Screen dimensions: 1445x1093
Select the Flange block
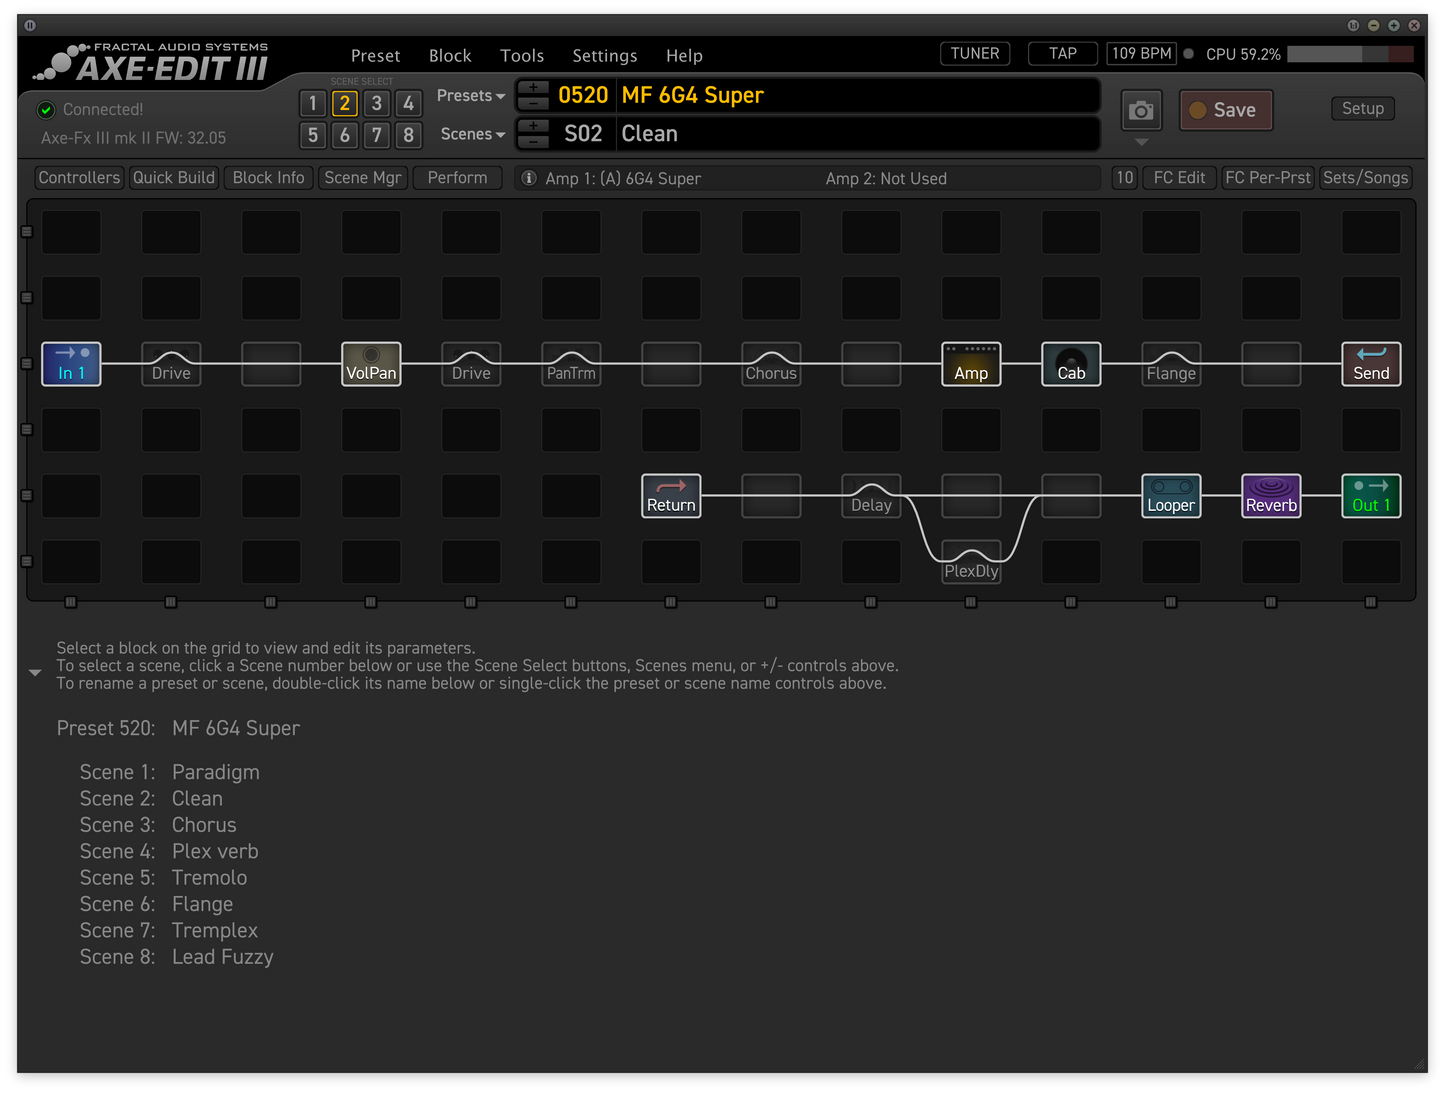(x=1171, y=364)
